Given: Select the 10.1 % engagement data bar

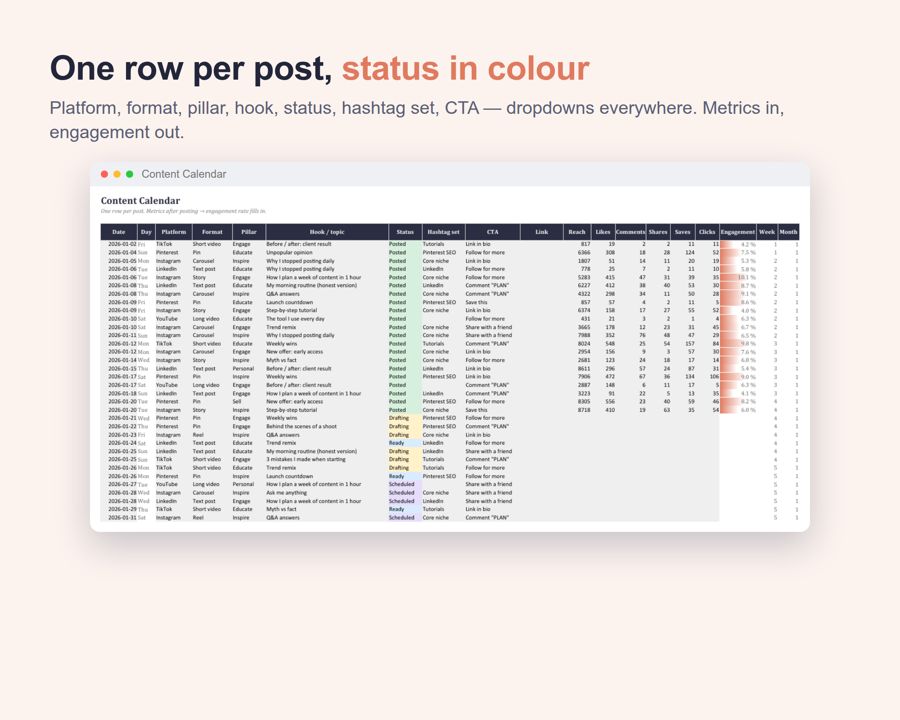Looking at the screenshot, I should [738, 277].
